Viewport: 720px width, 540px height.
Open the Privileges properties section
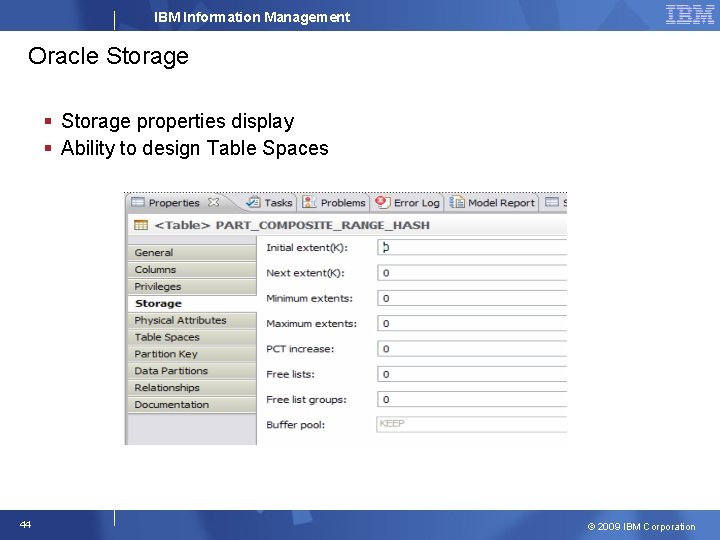point(191,287)
